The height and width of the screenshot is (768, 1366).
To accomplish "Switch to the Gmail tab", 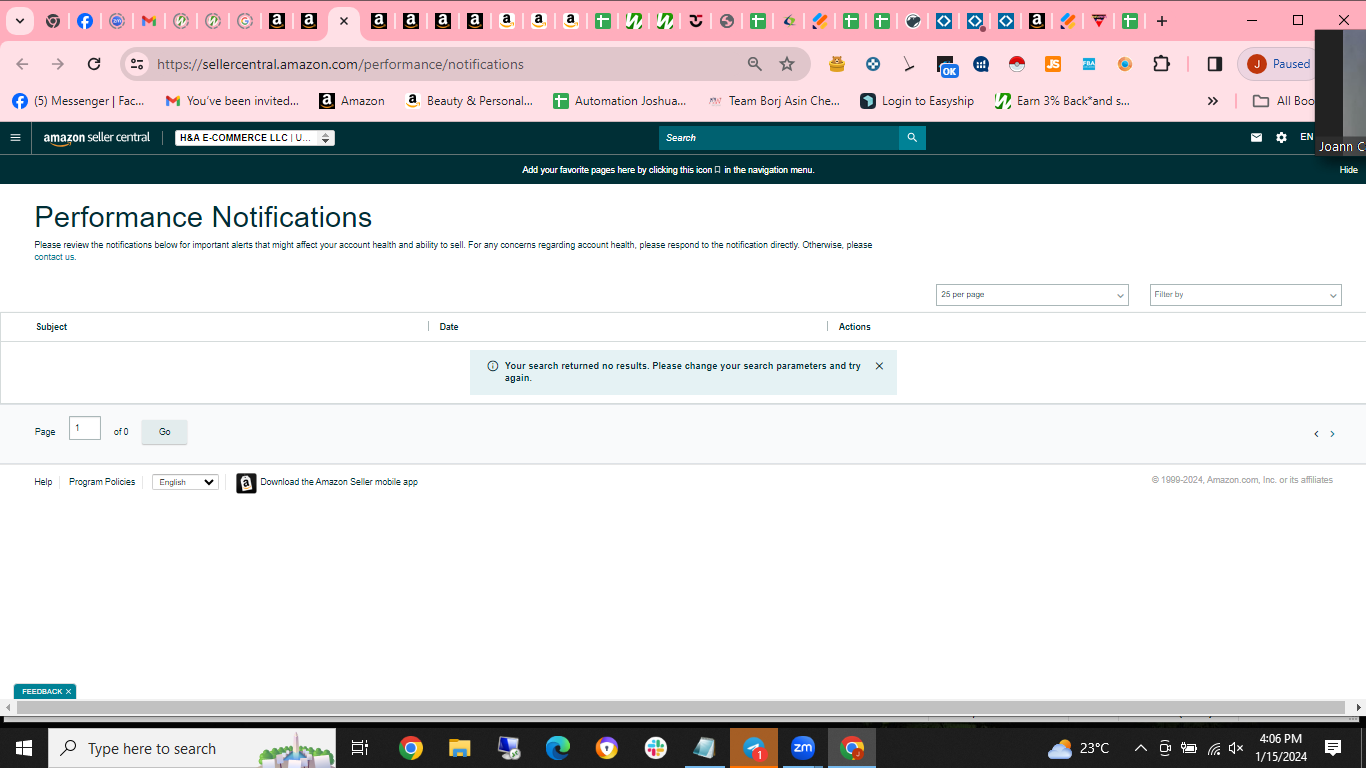I will [149, 21].
